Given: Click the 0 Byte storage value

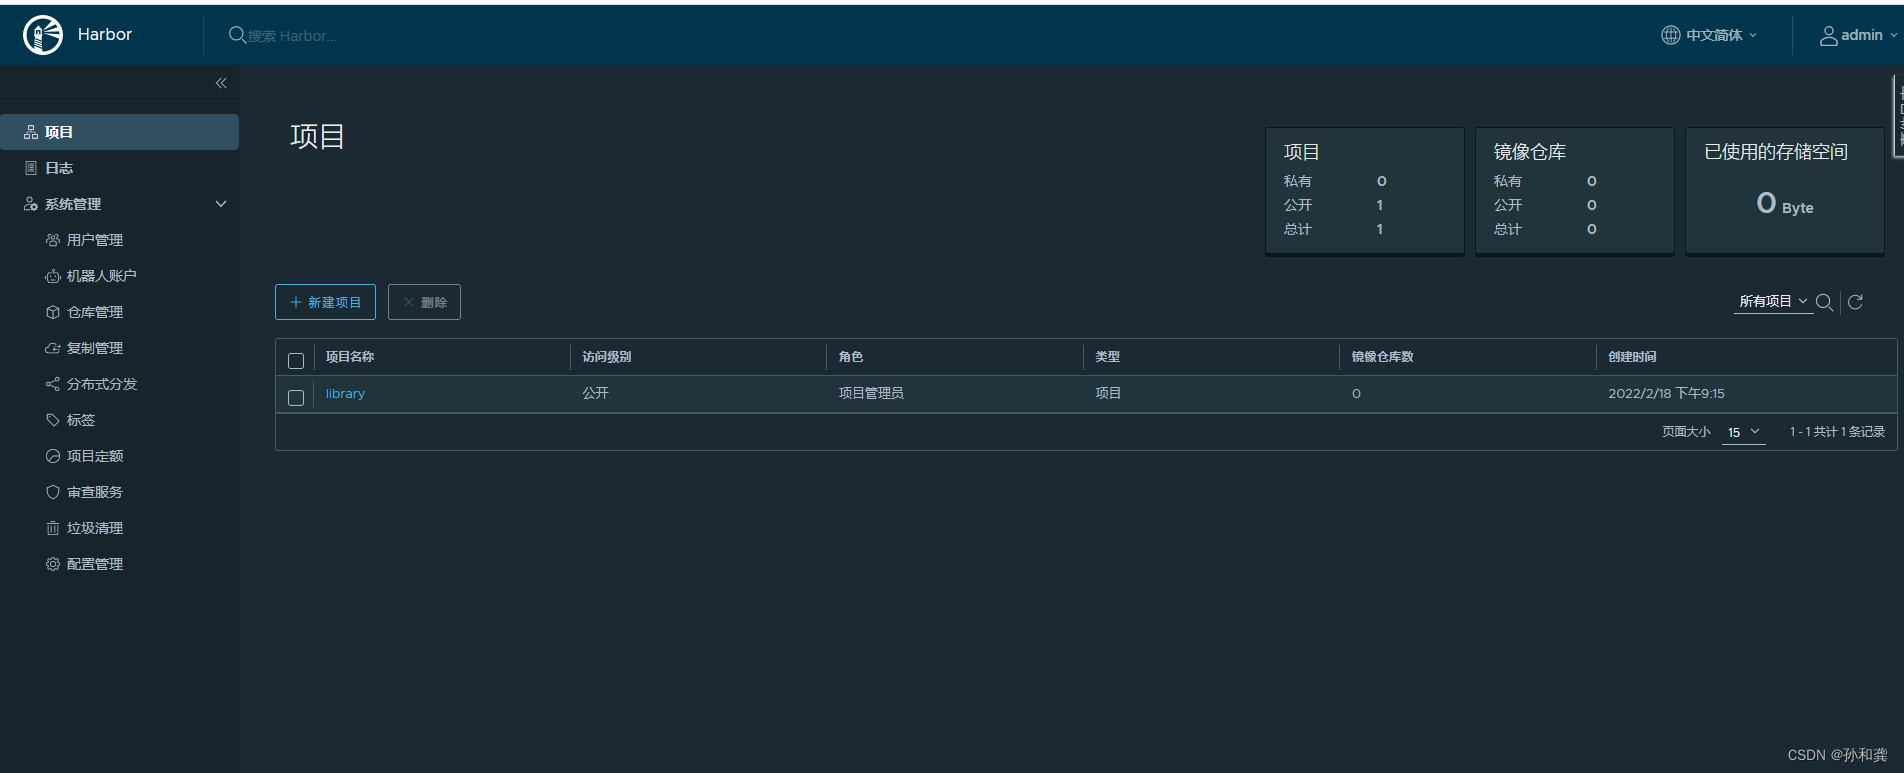Looking at the screenshot, I should point(1785,204).
